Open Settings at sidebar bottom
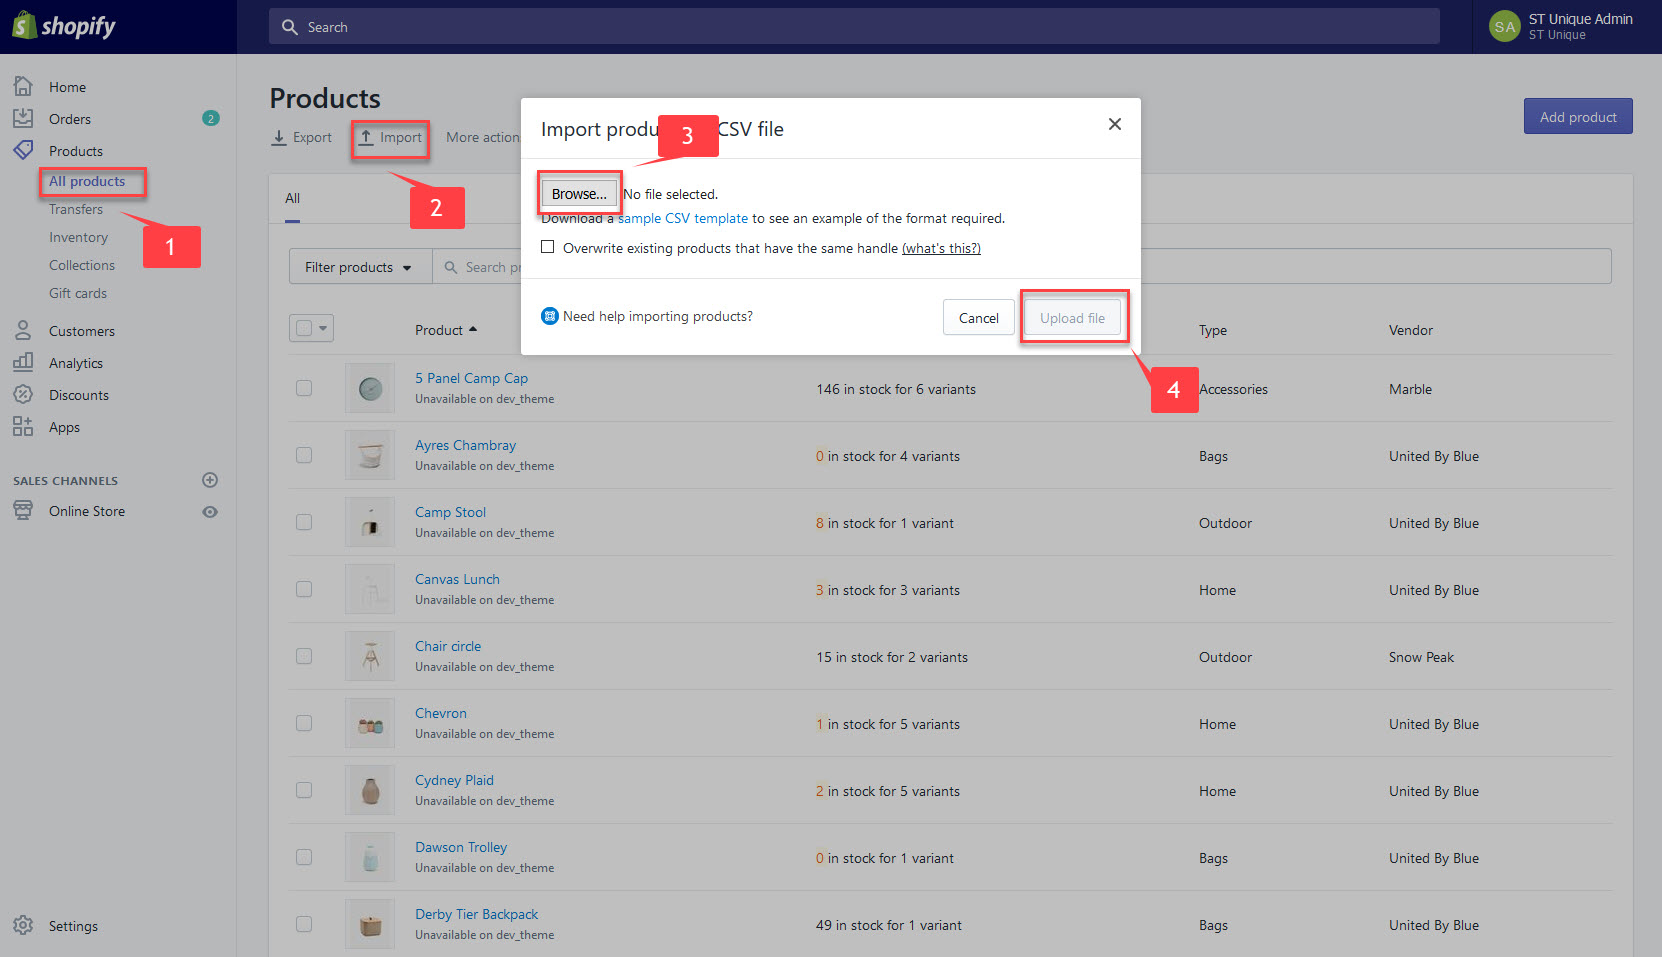 click(73, 926)
